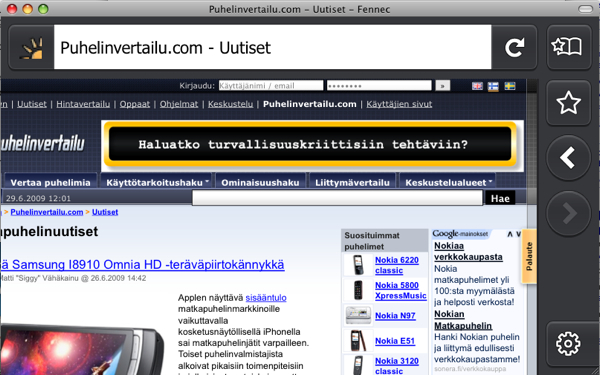Focus the password login field
This screenshot has width=600, height=375.
[379, 85]
